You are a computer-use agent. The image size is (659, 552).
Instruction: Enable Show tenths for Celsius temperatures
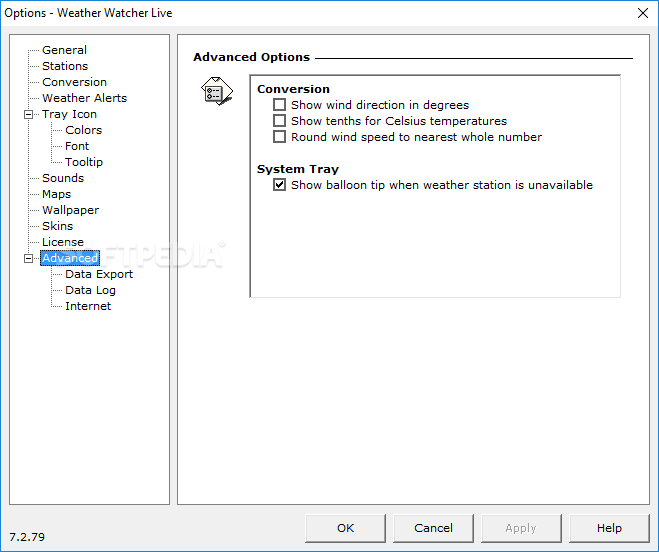[279, 121]
